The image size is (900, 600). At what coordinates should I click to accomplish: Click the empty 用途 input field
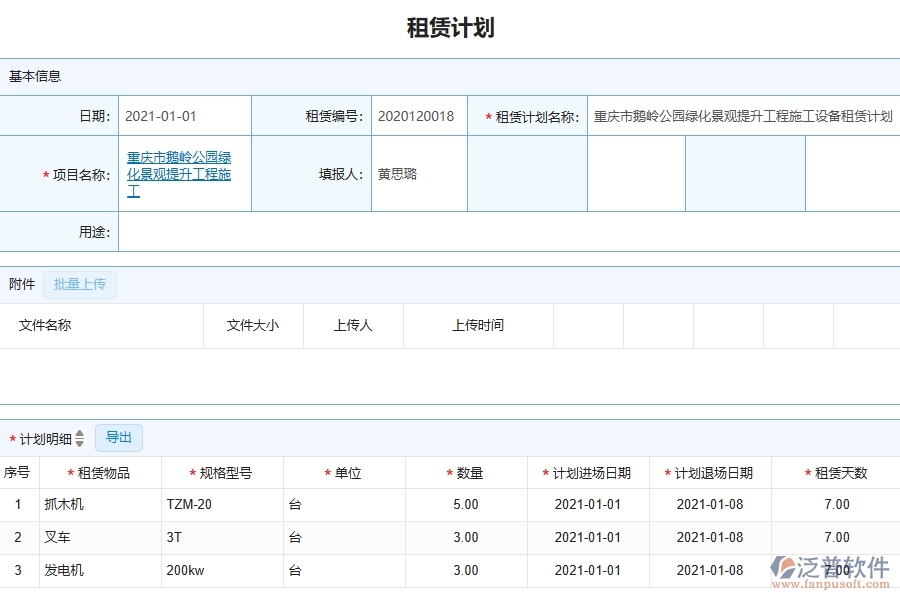[508, 232]
